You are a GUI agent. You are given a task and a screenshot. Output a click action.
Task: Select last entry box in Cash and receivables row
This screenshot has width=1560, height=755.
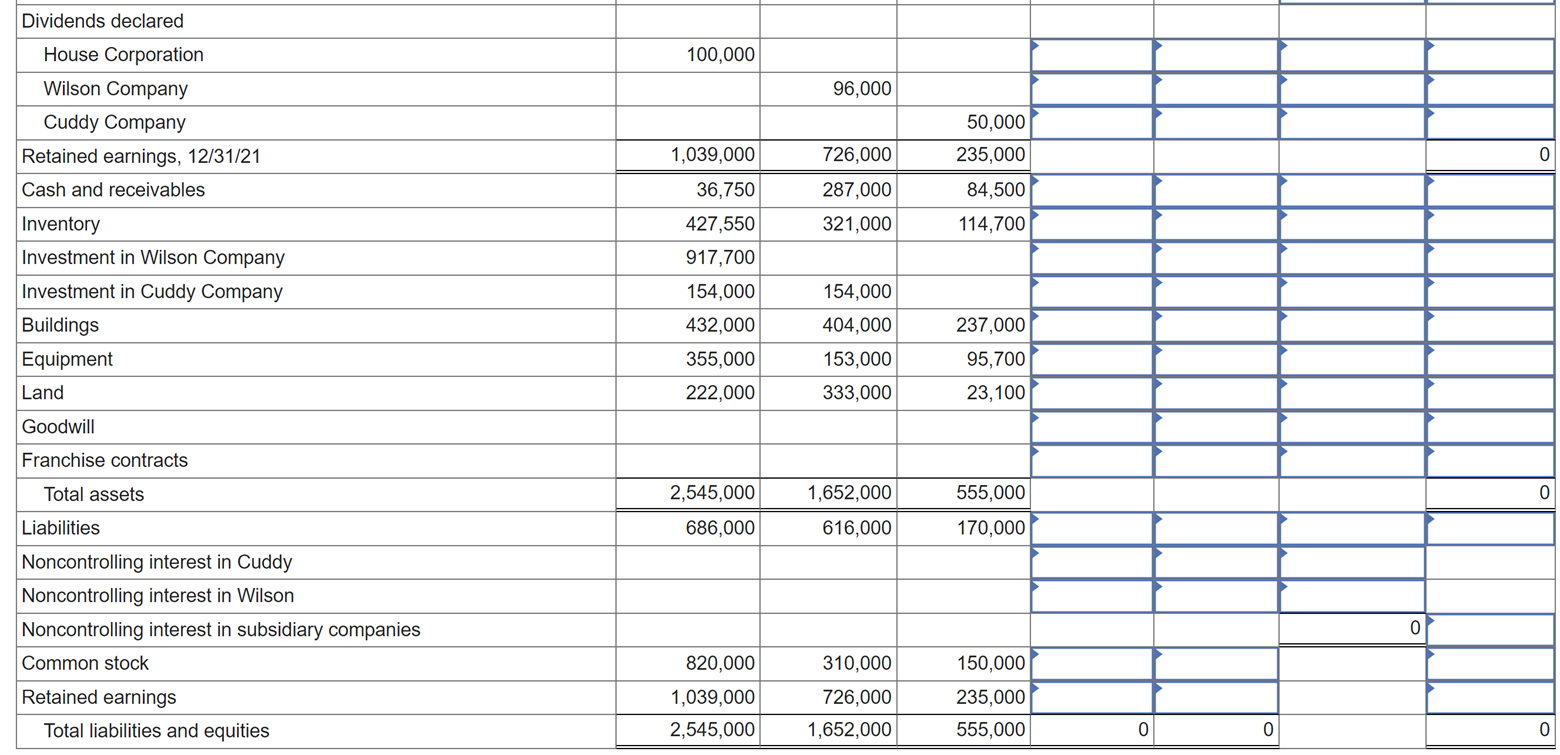point(1490,190)
